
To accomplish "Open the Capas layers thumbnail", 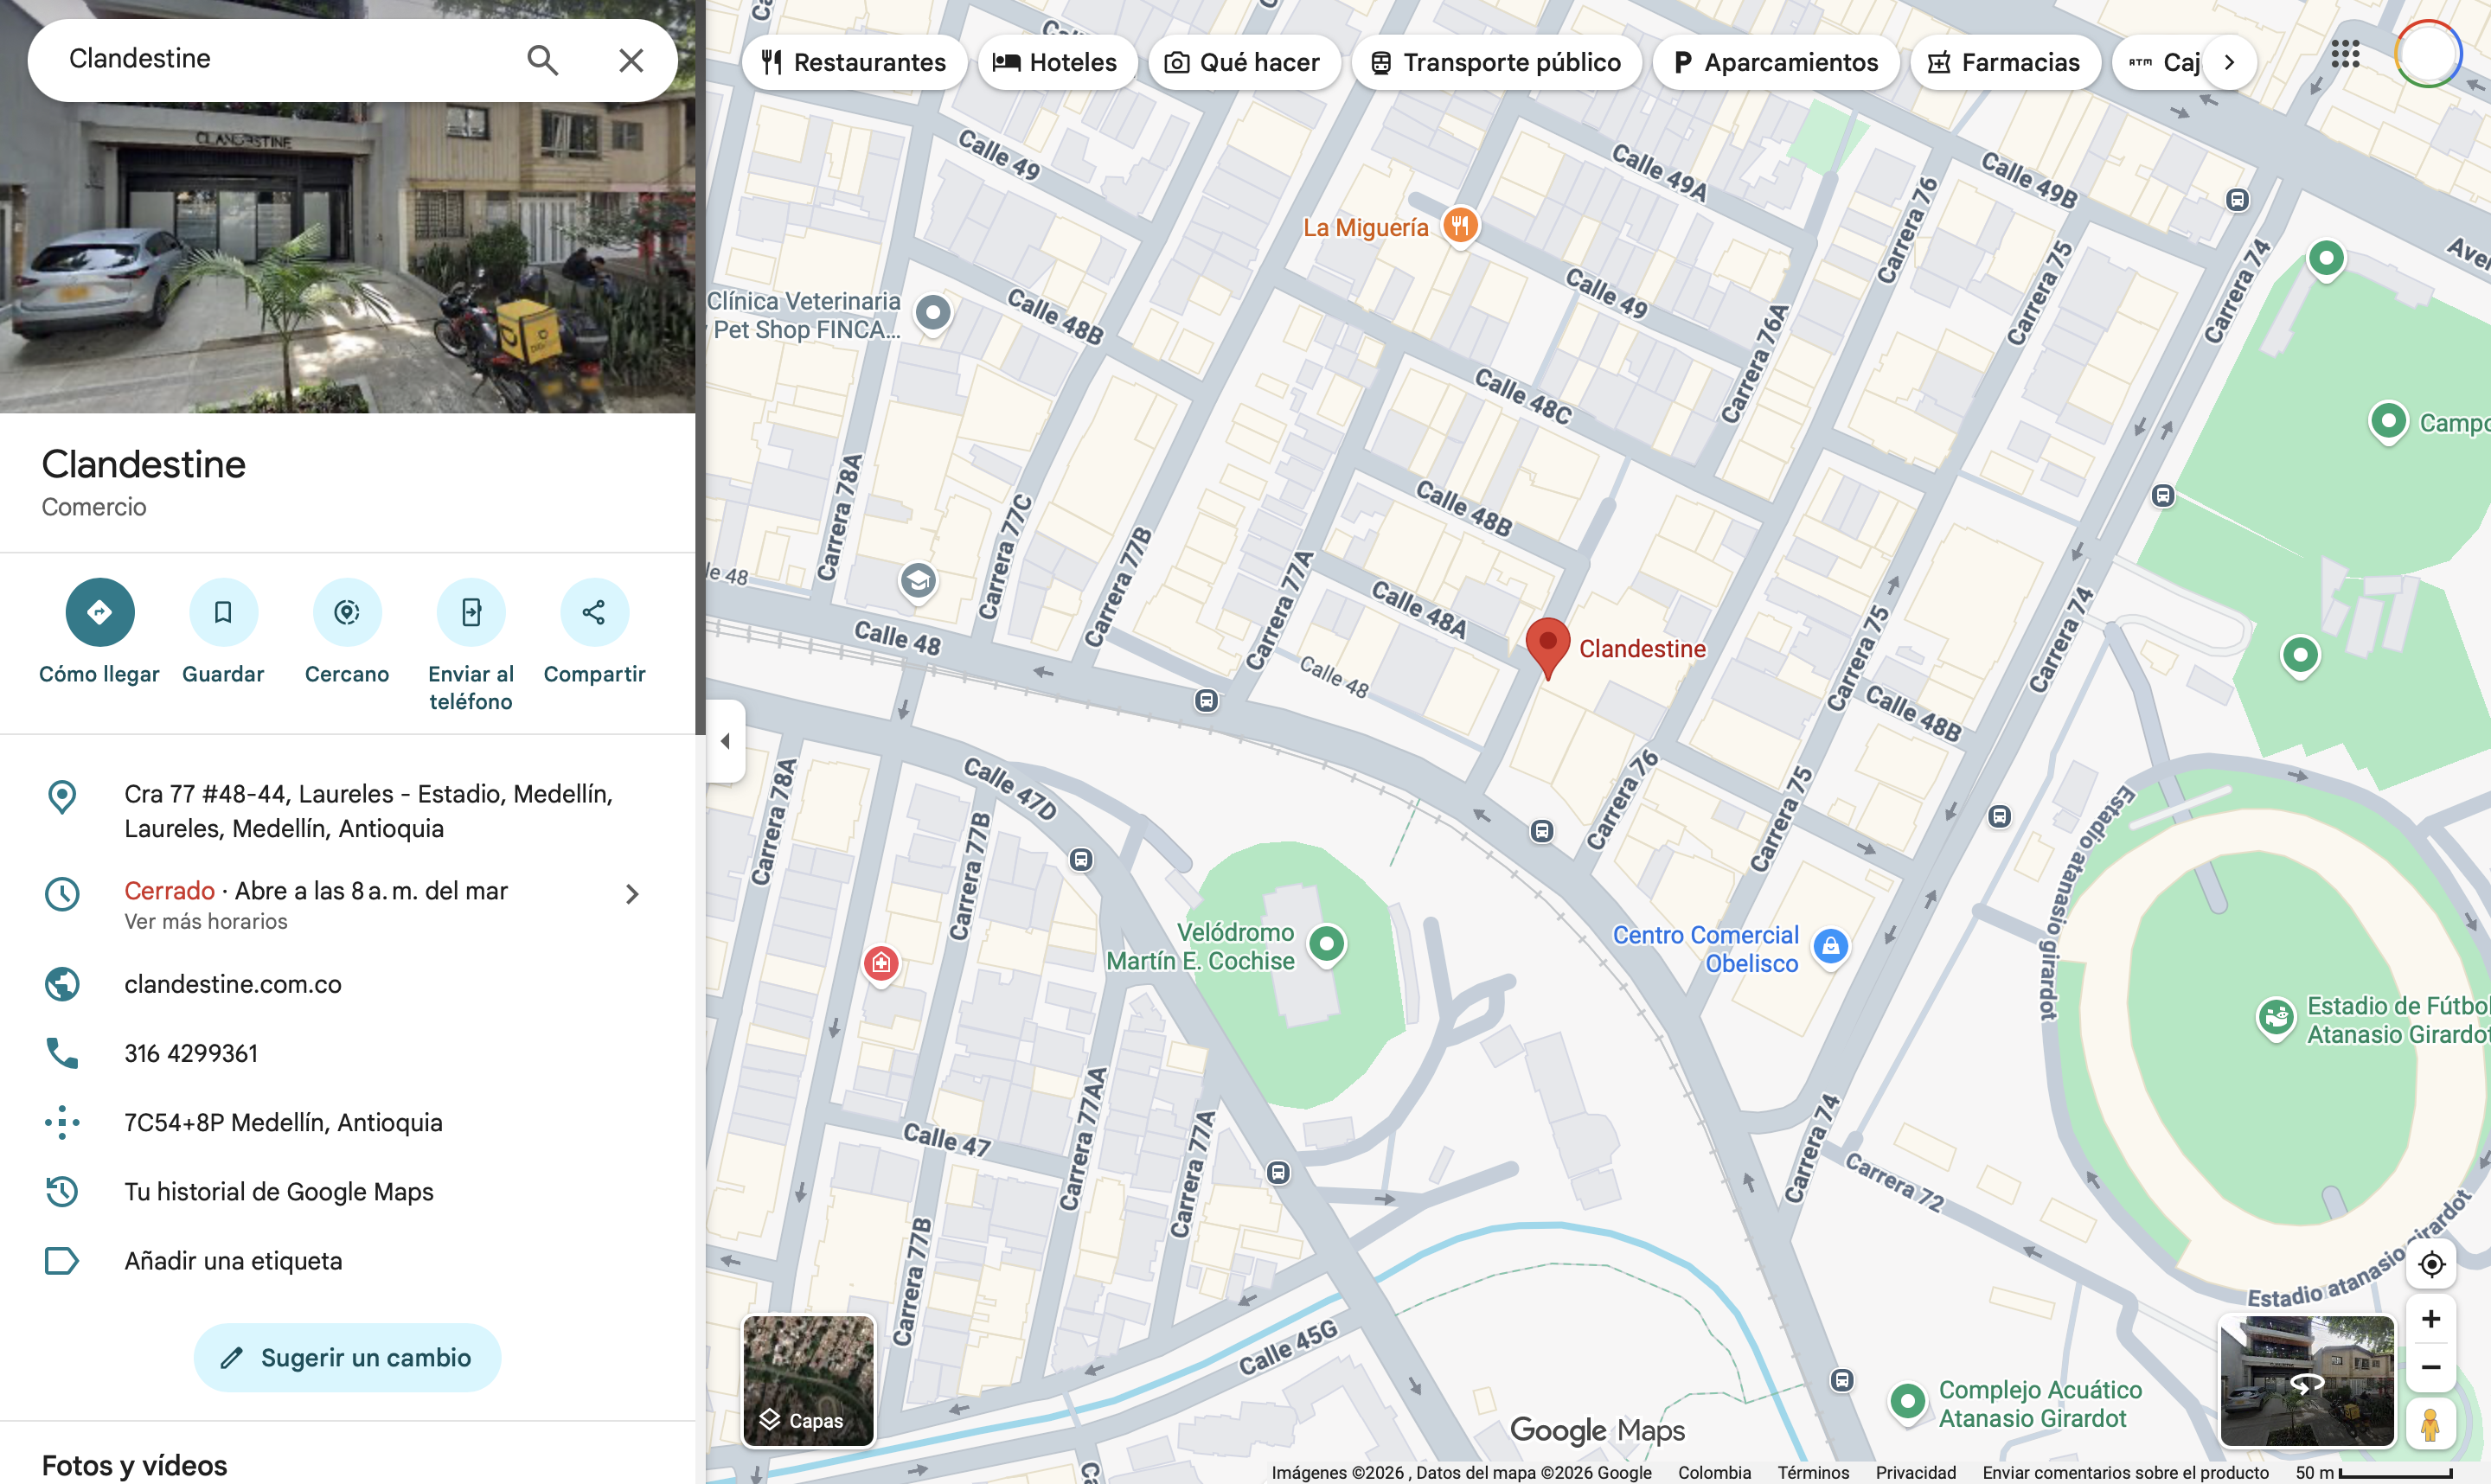I will point(808,1380).
